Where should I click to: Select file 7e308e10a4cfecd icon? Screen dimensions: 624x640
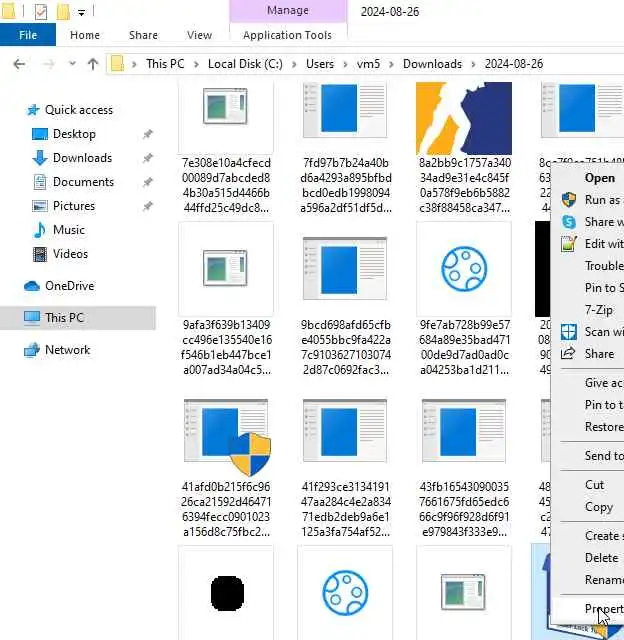tap(226, 107)
